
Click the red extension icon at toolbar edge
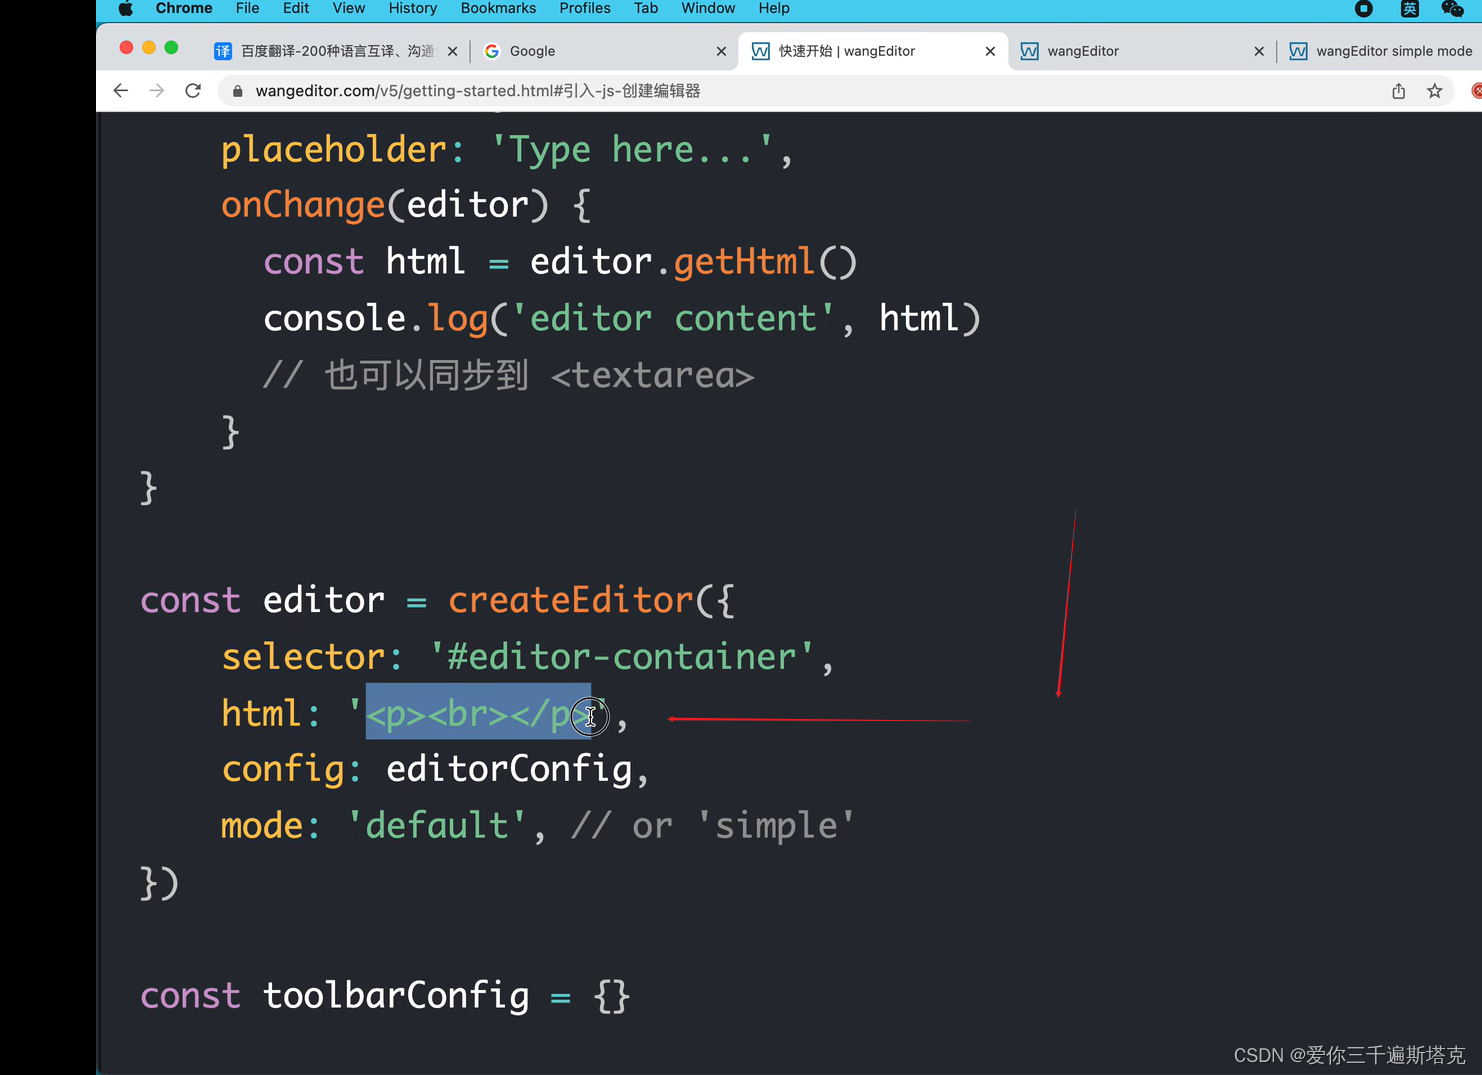click(1476, 91)
